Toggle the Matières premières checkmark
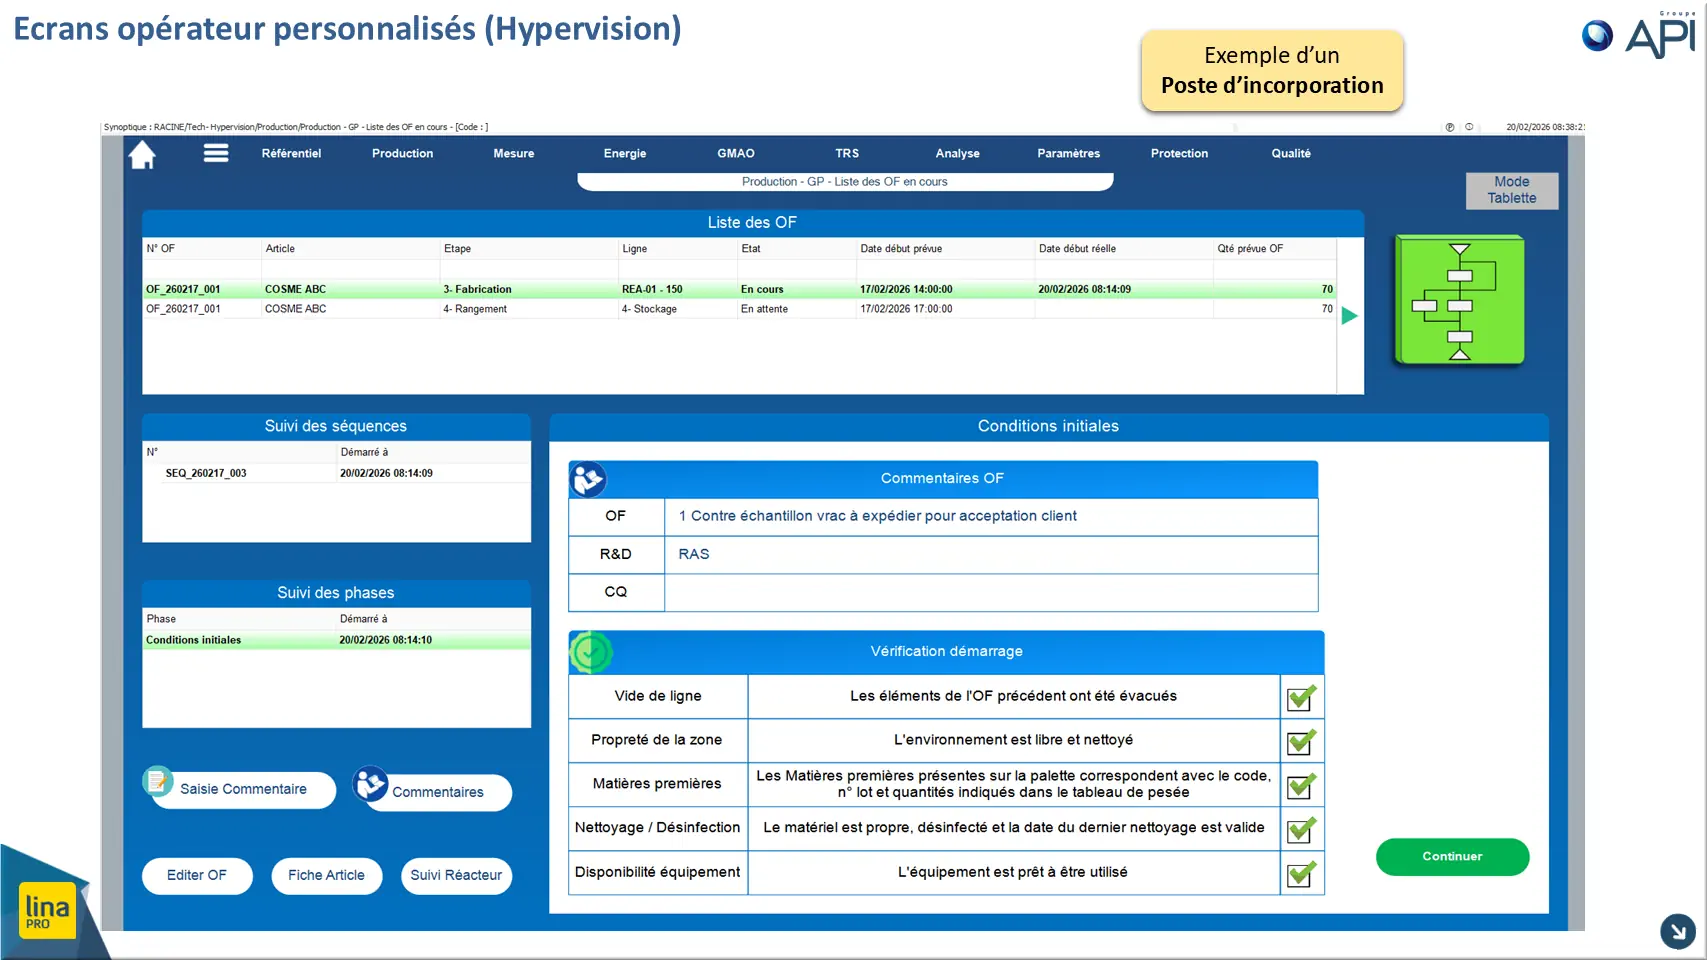The height and width of the screenshot is (960, 1707). point(1302,785)
